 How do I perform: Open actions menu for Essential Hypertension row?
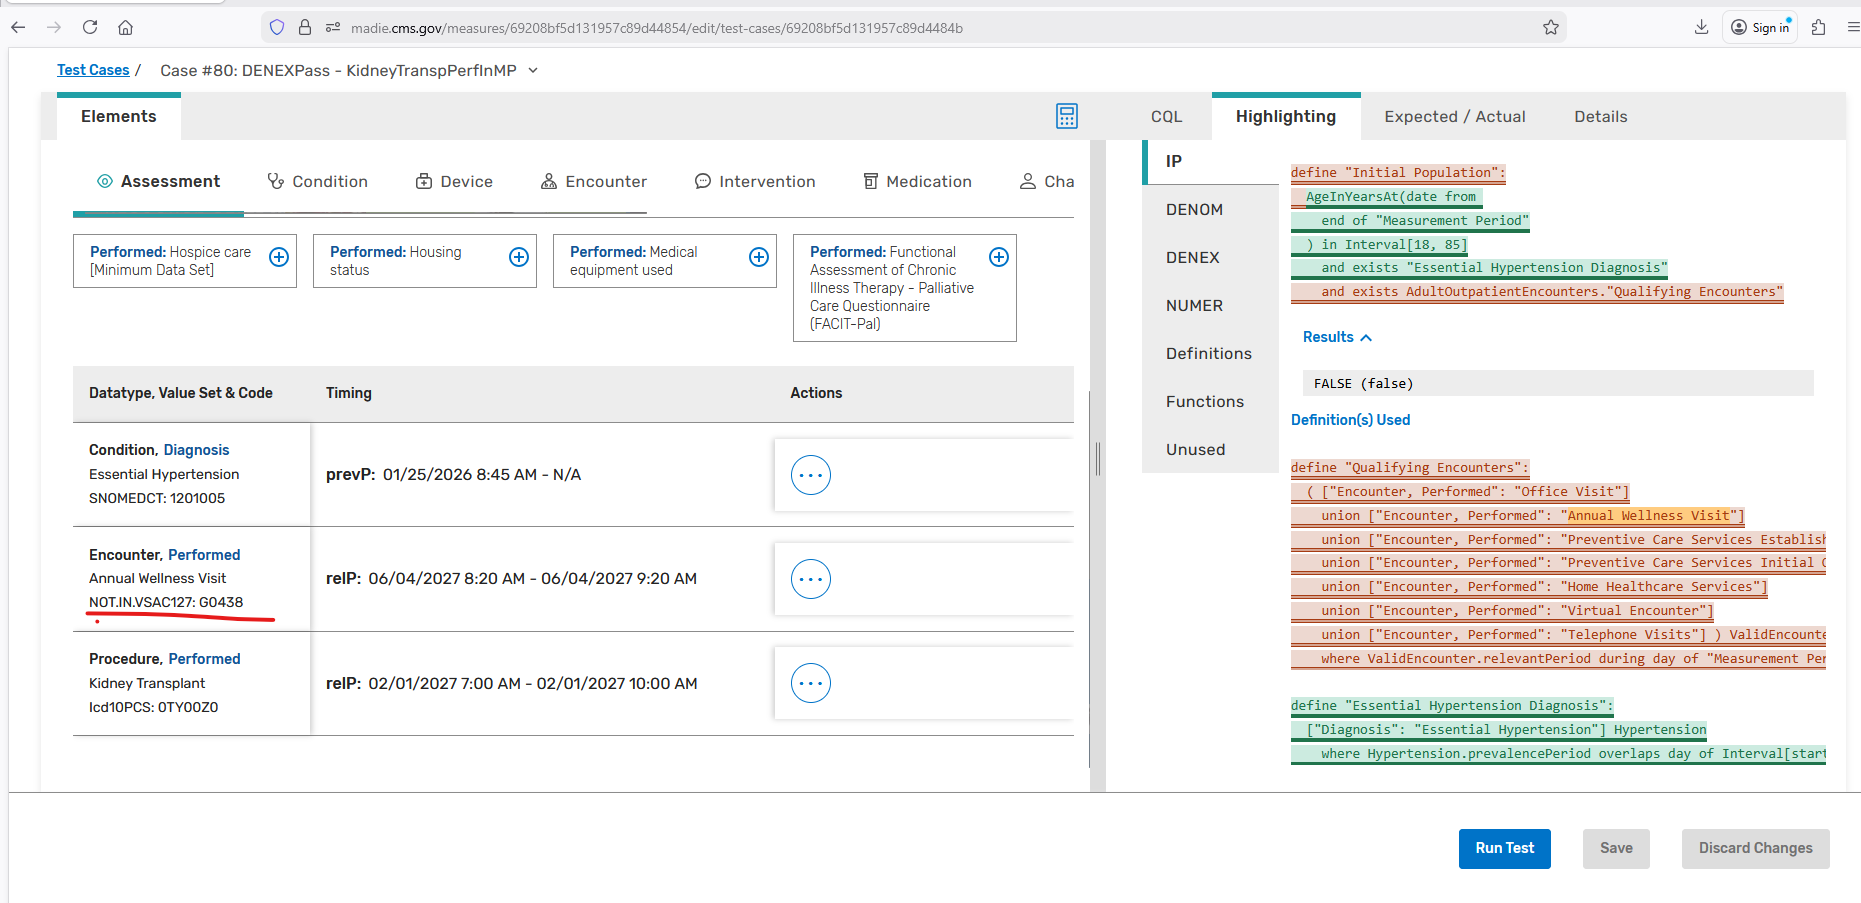tap(811, 475)
